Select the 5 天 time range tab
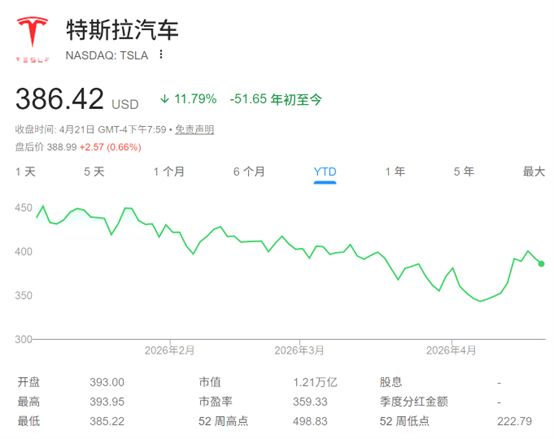This screenshot has height=439, width=554. pyautogui.click(x=94, y=172)
